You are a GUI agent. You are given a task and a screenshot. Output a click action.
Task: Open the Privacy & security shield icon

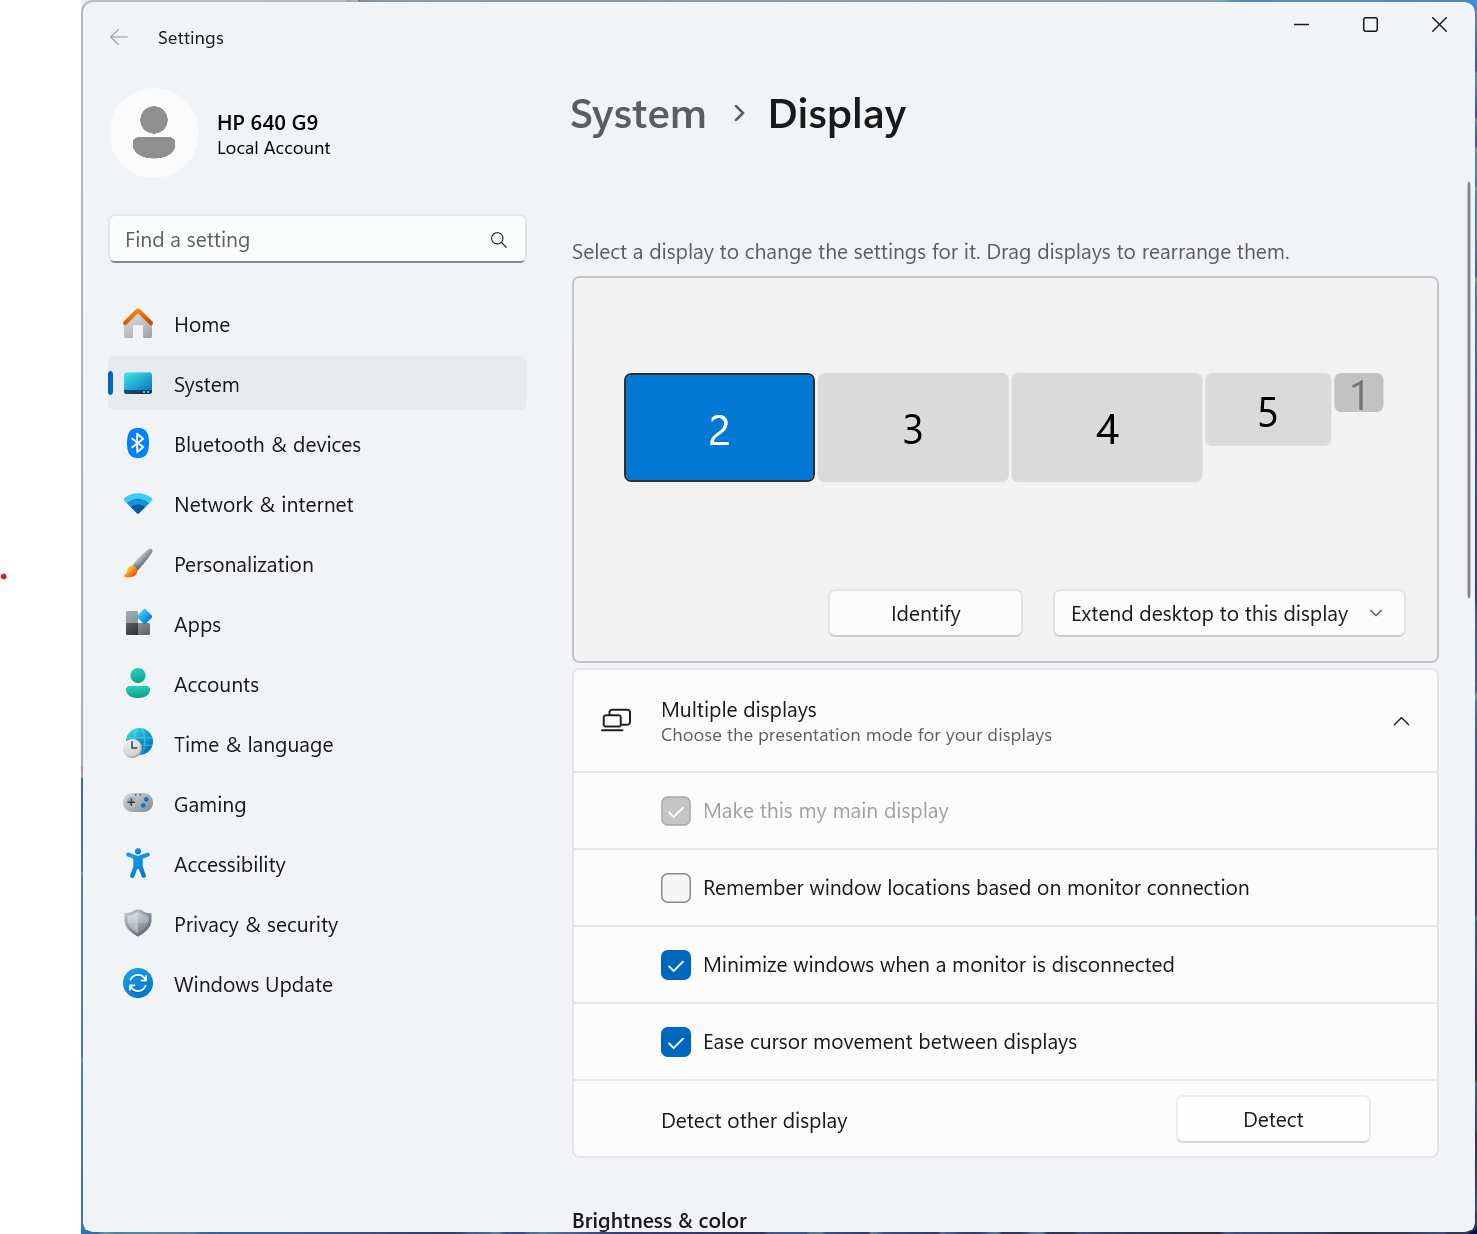coord(138,924)
